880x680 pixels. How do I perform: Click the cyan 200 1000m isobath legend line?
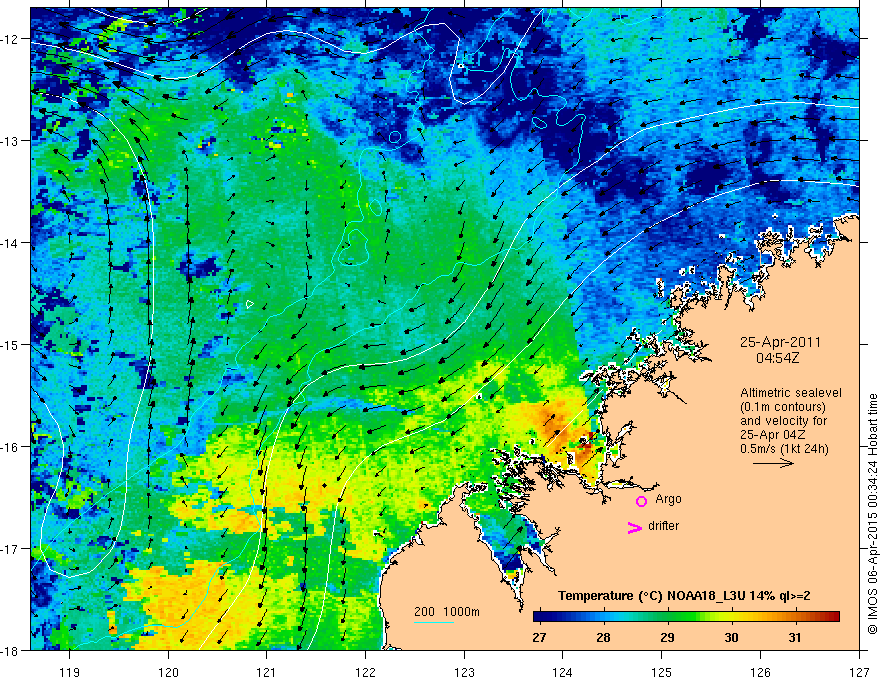point(434,622)
